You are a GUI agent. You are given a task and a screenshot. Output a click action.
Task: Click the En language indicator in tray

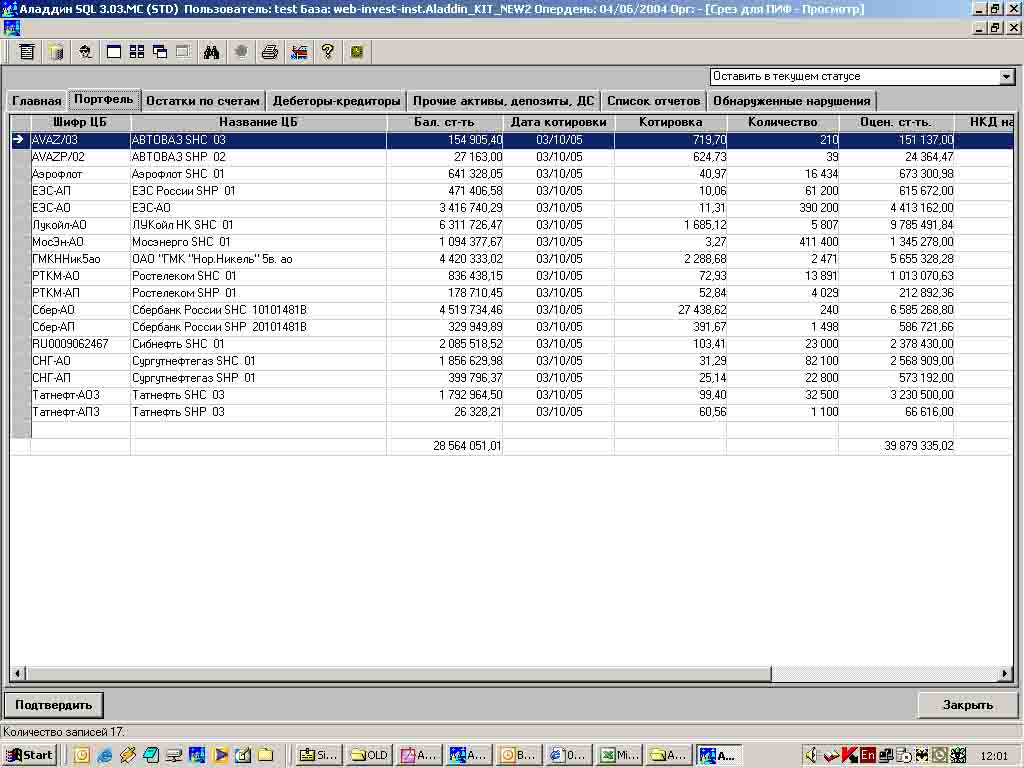pos(868,756)
